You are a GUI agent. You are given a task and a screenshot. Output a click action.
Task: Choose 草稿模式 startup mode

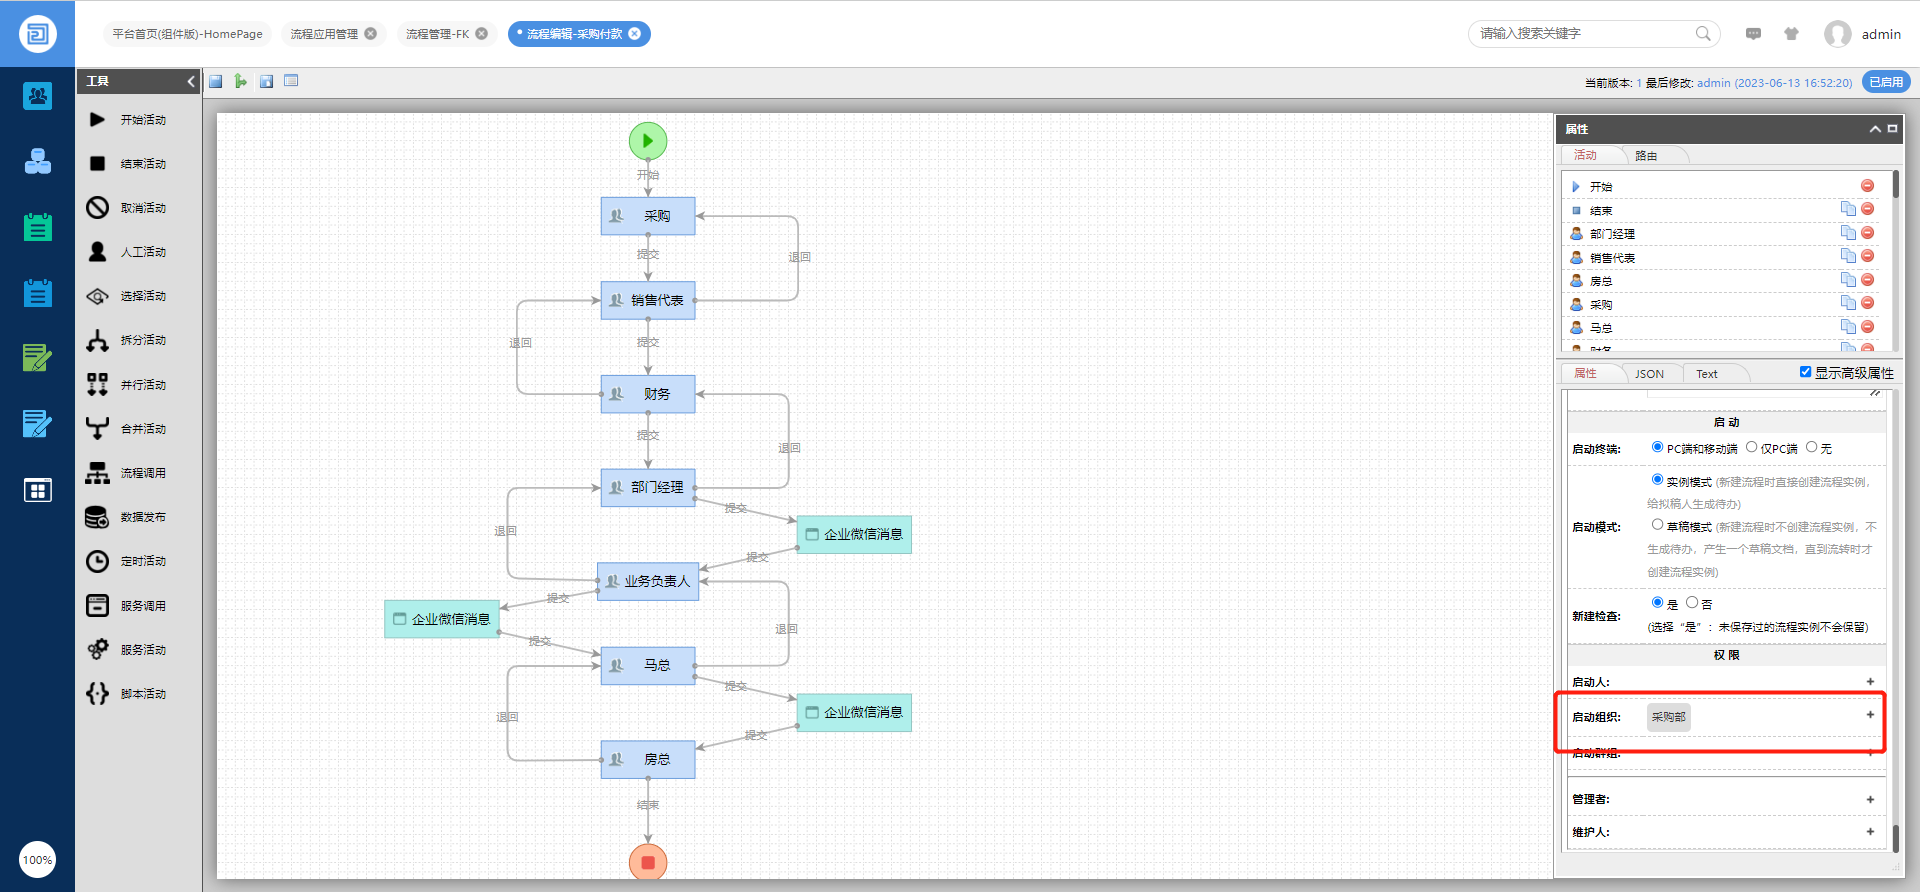1658,525
